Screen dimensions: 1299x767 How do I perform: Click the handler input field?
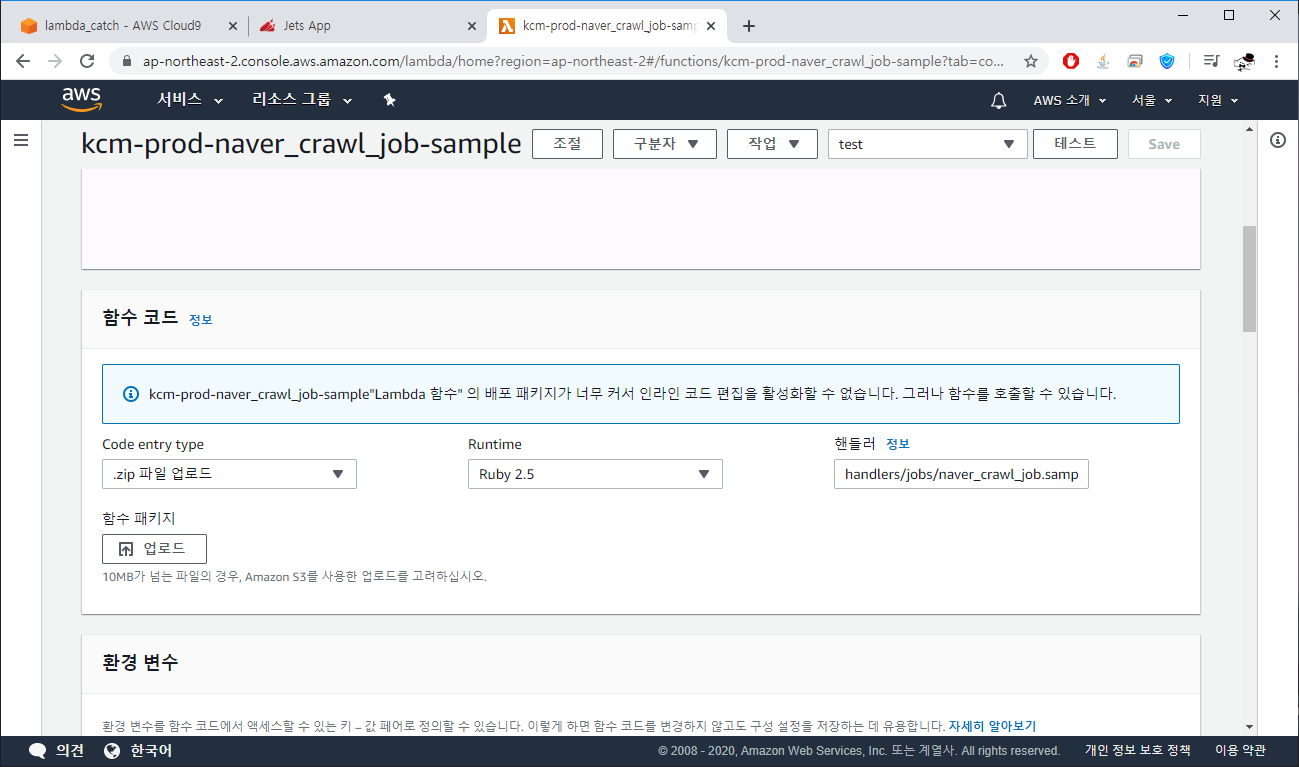(x=961, y=474)
